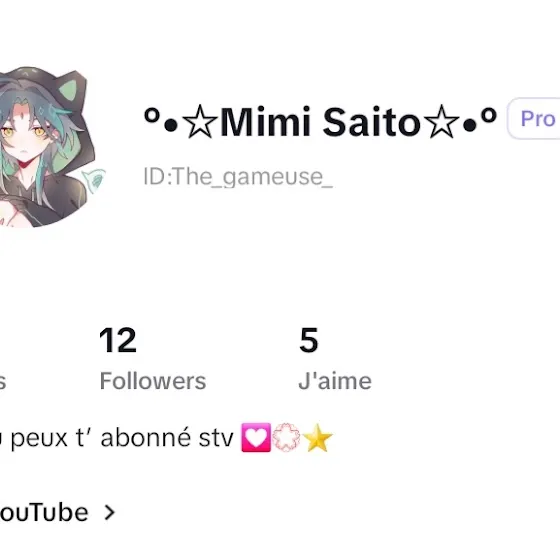
Task: Click the outlined star before Mimi
Action: coord(199,121)
